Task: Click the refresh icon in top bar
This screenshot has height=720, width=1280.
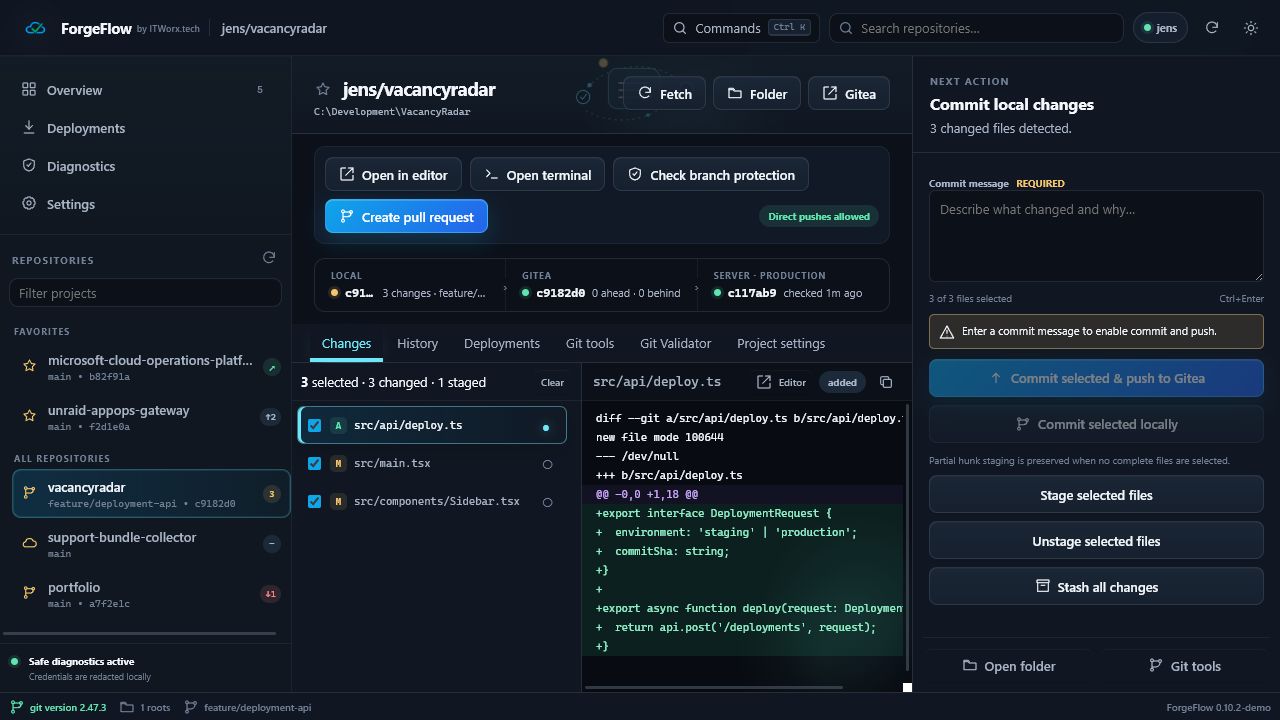Action: (x=1212, y=28)
